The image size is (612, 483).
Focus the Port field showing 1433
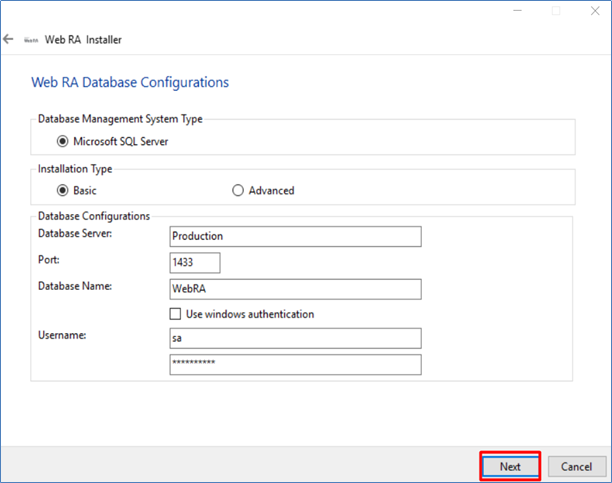(x=194, y=262)
